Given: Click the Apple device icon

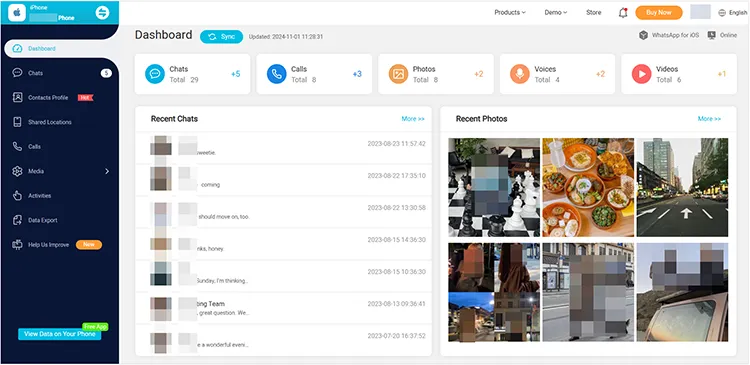Looking at the screenshot, I should (17, 12).
